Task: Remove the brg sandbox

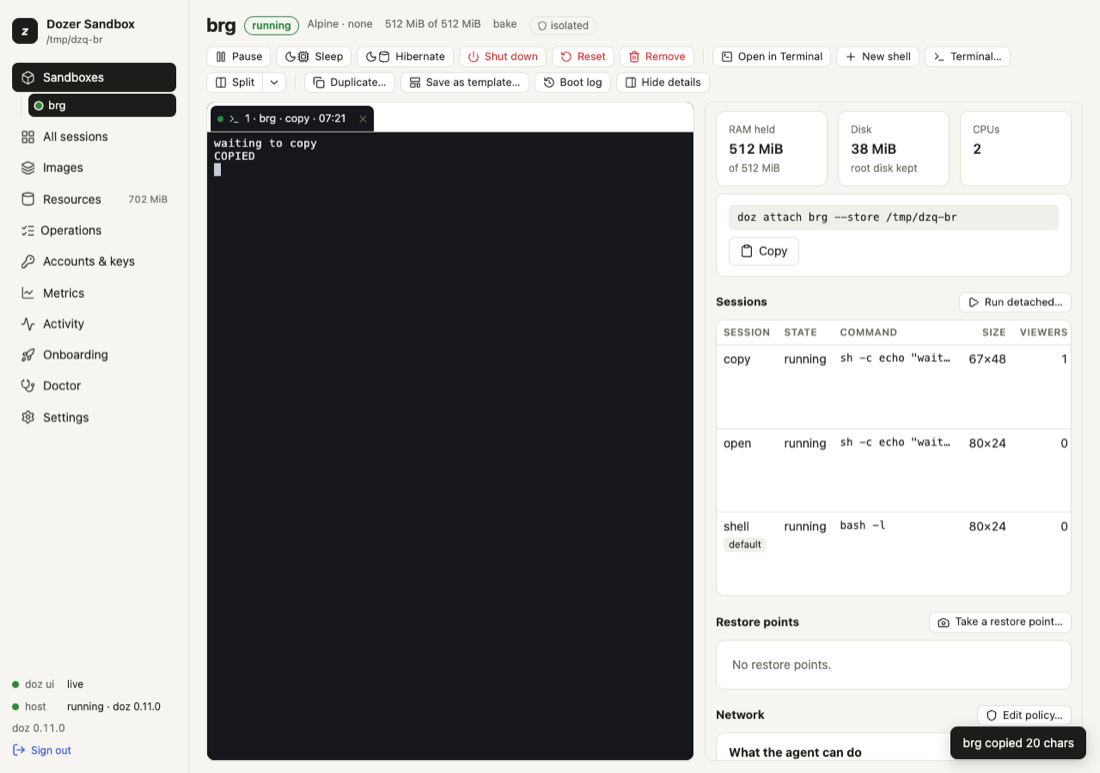Action: click(x=657, y=57)
